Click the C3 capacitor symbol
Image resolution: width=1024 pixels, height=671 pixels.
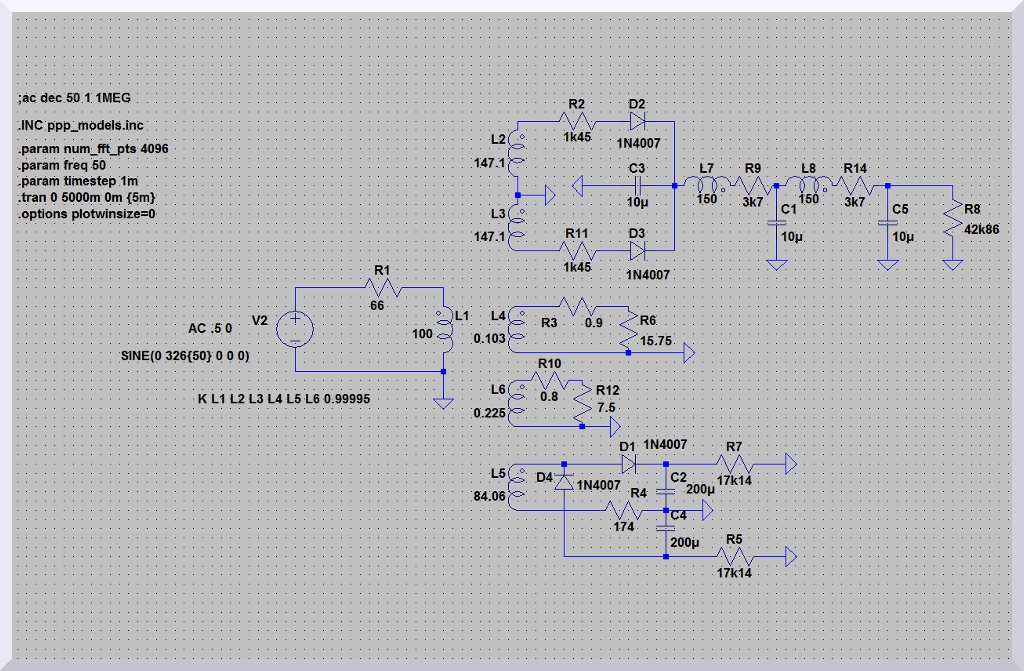637,185
